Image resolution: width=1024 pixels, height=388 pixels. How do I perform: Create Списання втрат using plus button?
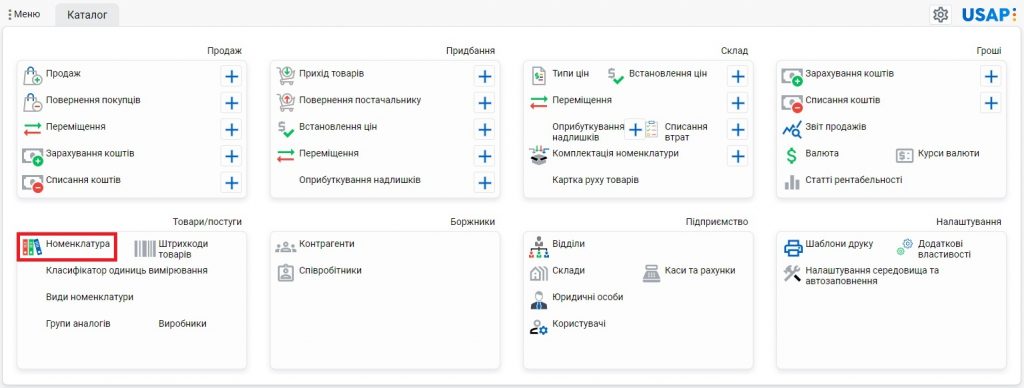pyautogui.click(x=737, y=129)
